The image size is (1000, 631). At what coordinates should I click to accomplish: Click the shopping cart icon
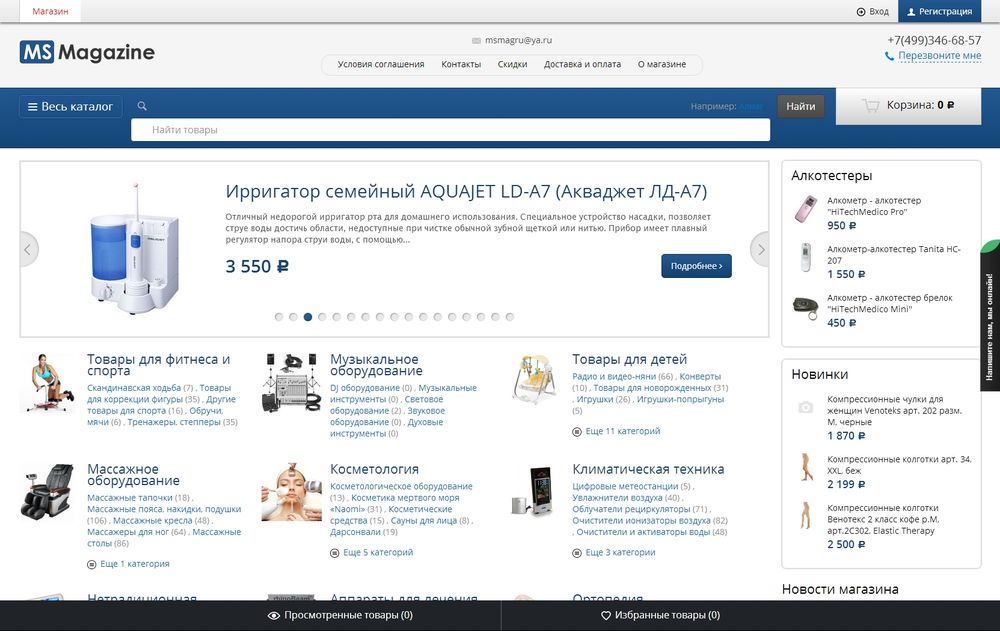click(871, 105)
